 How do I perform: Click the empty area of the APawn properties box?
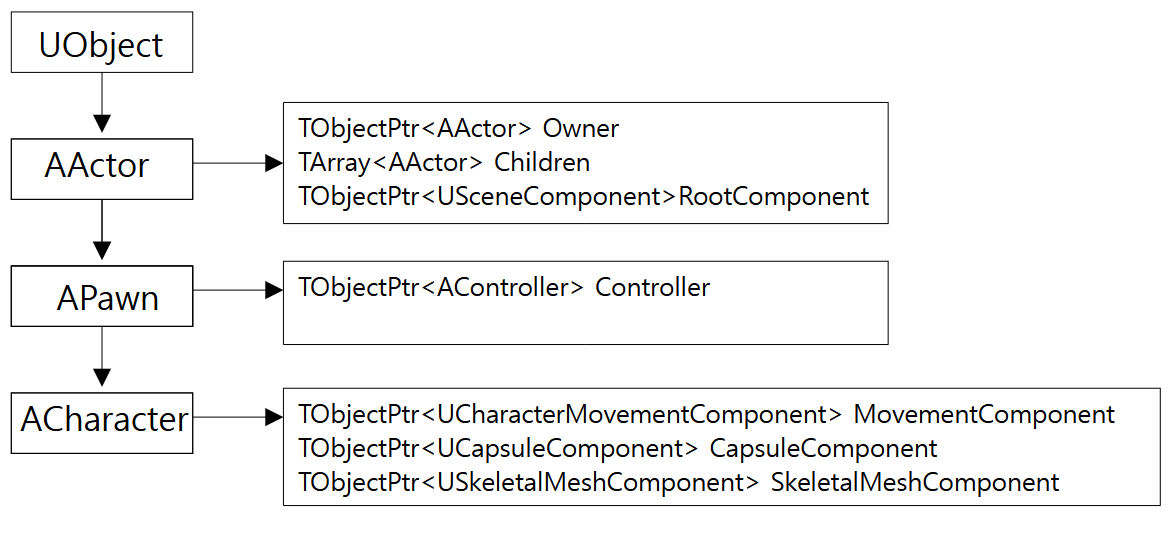pos(585,324)
